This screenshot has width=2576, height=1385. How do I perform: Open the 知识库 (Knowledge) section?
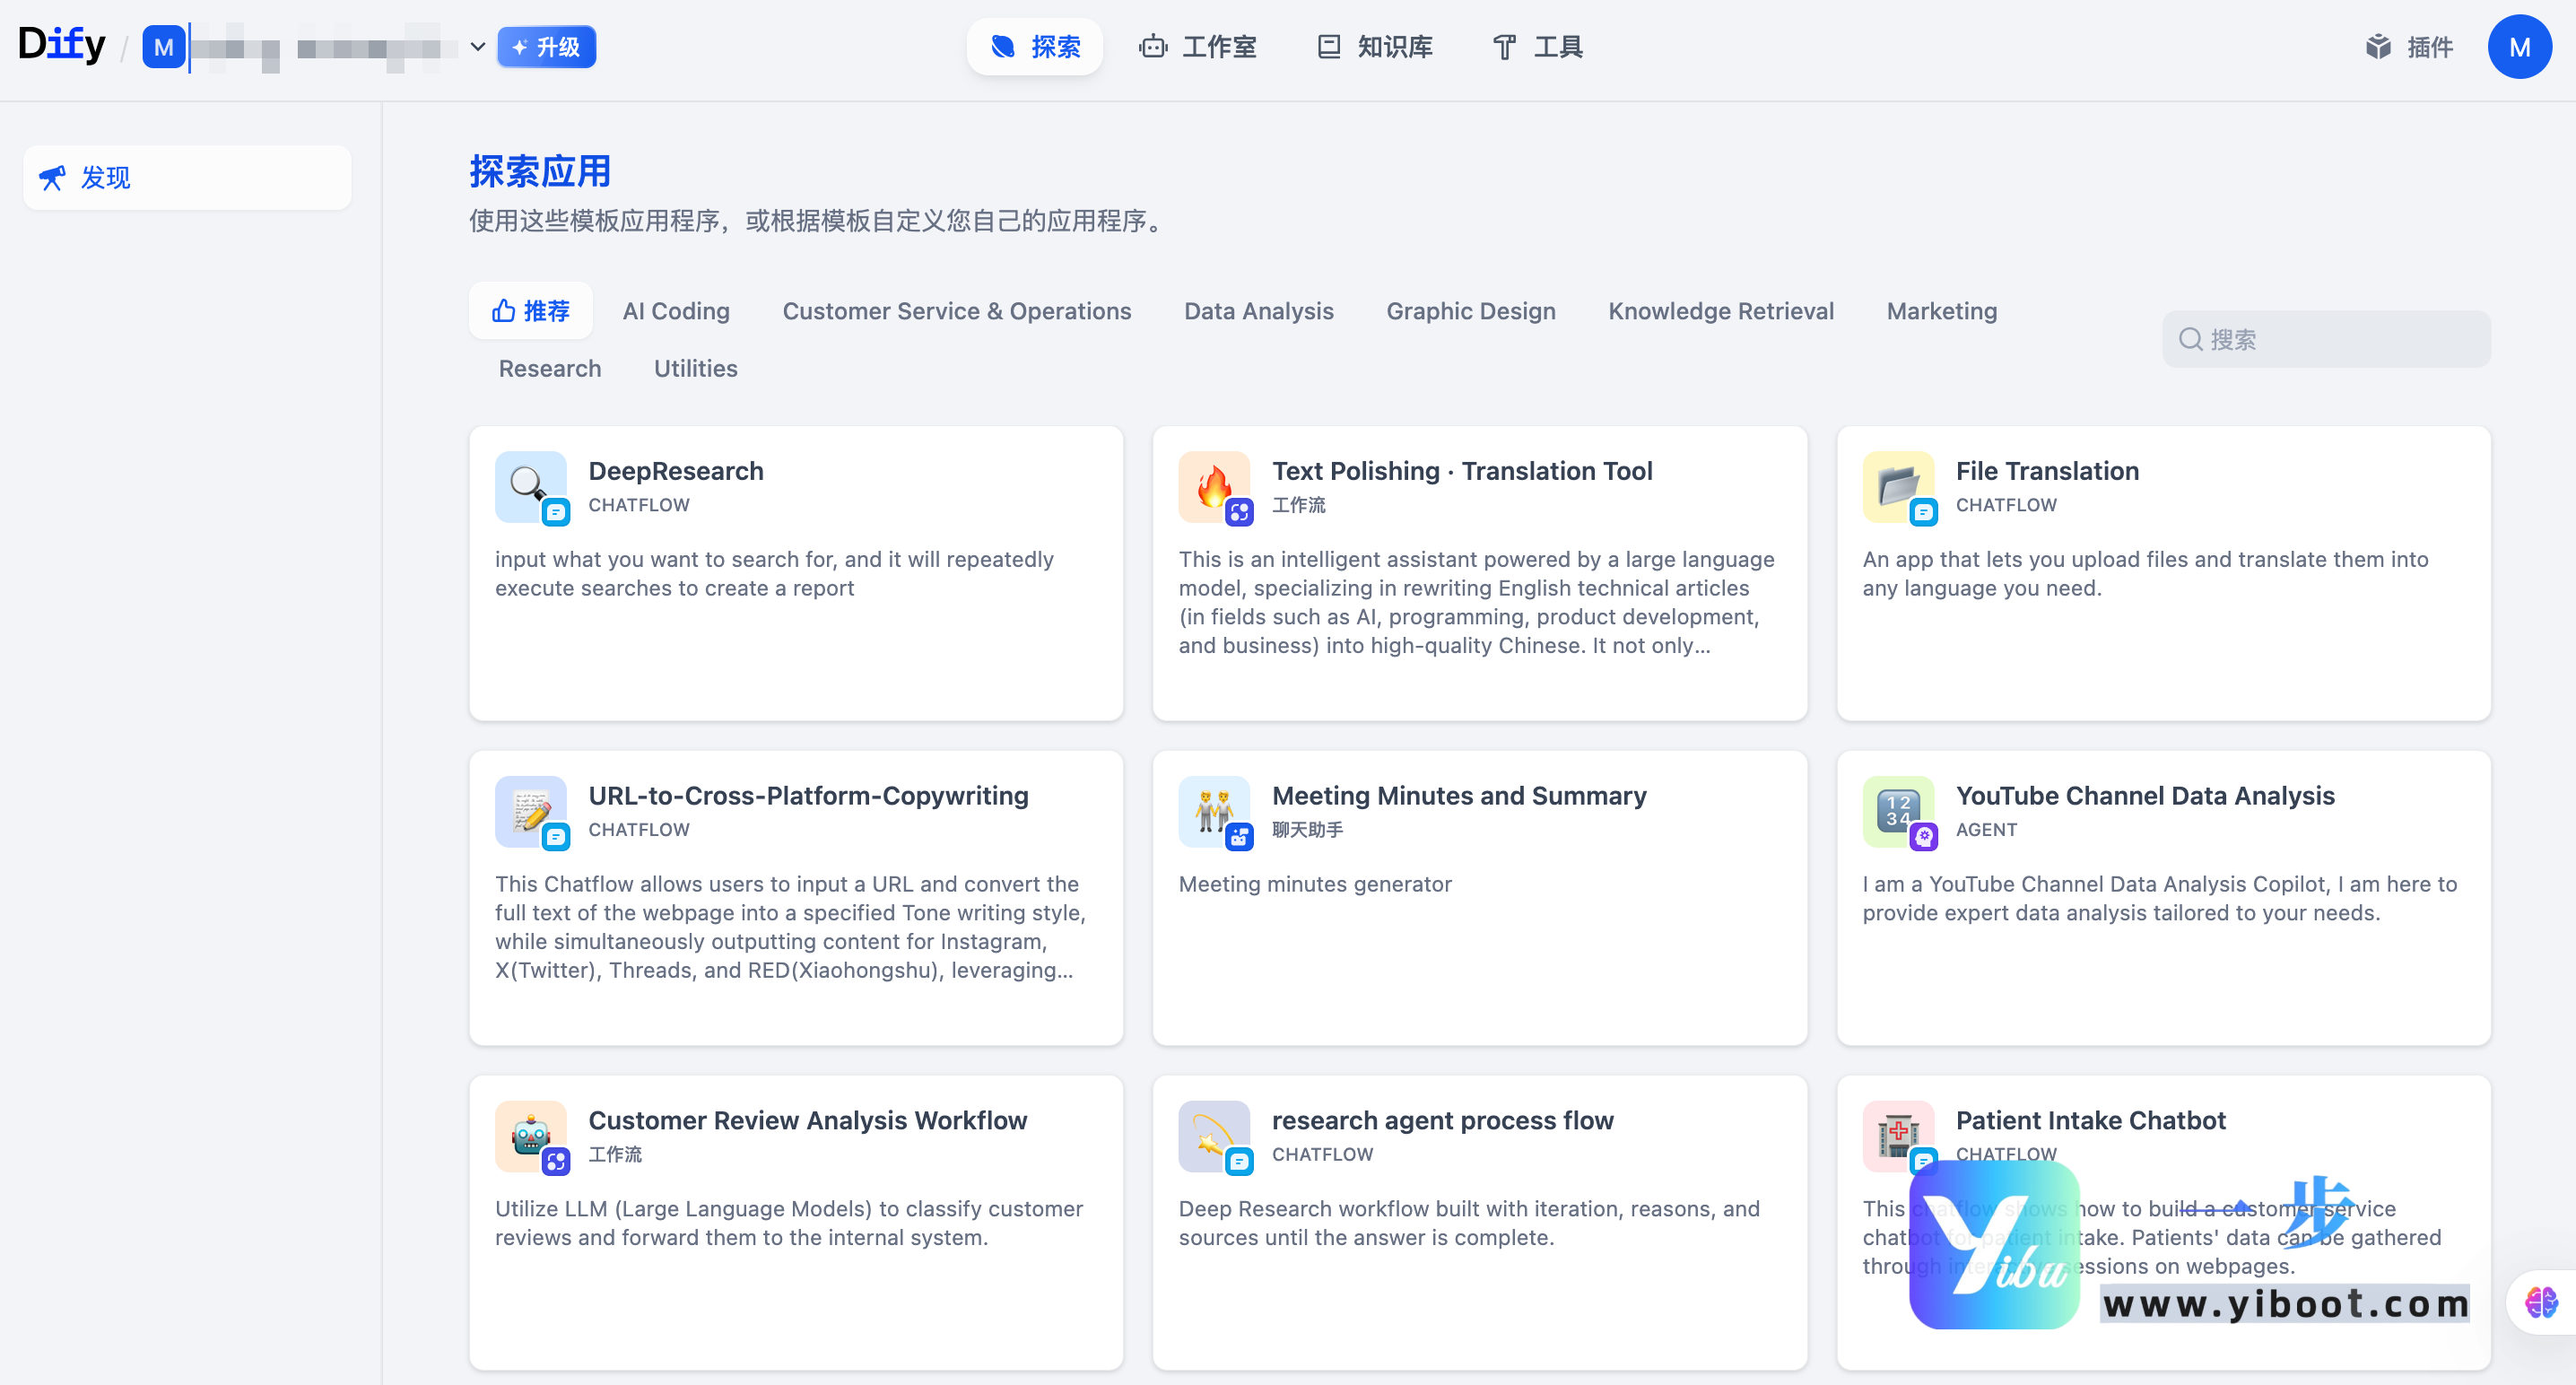[1373, 46]
